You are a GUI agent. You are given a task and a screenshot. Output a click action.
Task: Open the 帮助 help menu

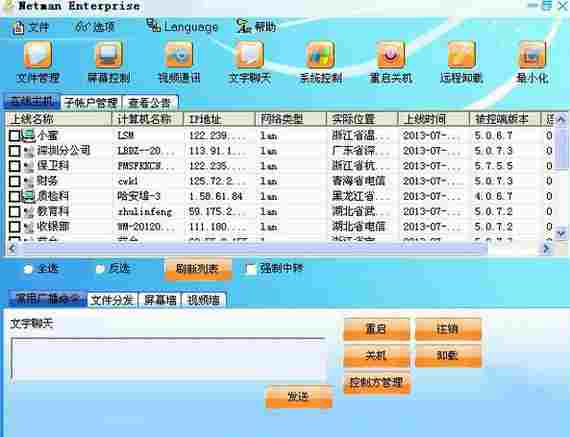pyautogui.click(x=256, y=27)
